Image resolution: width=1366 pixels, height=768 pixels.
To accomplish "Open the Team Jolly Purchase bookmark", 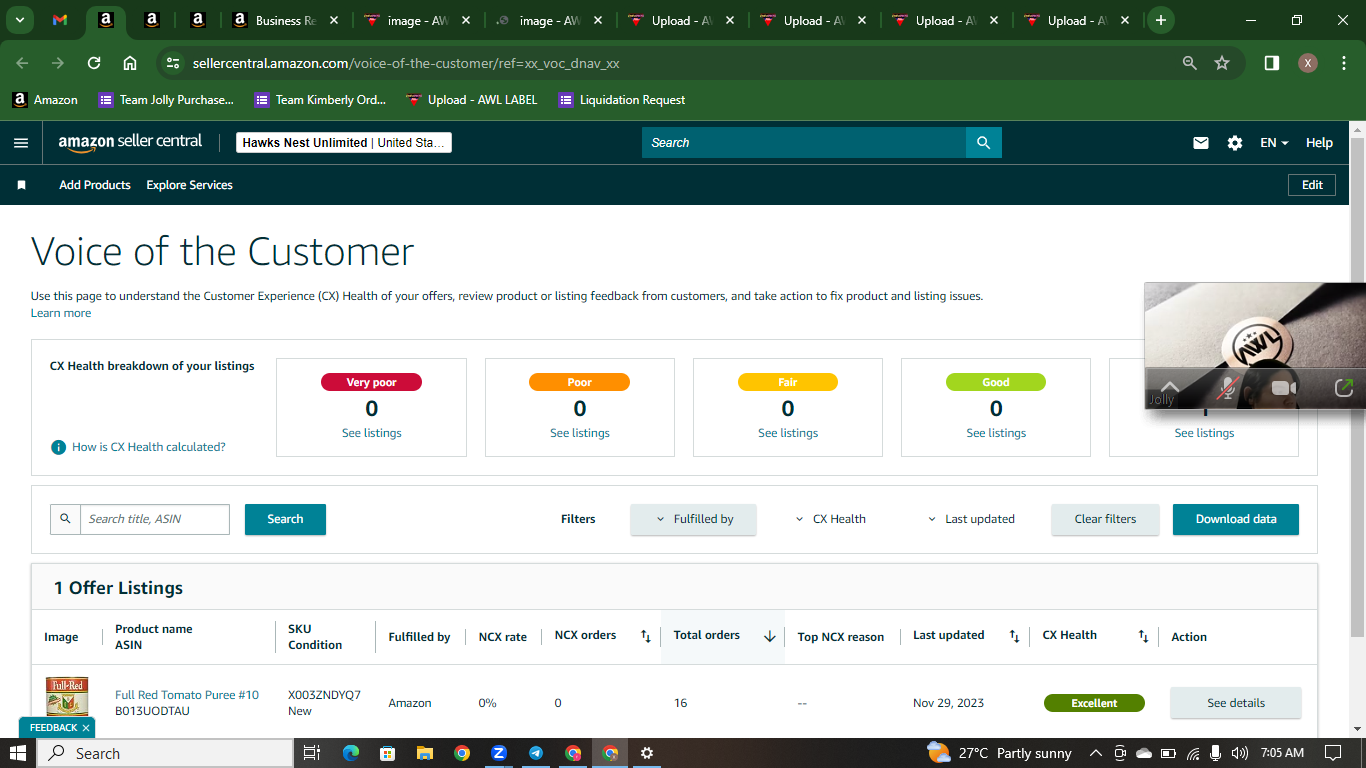I will click(166, 100).
